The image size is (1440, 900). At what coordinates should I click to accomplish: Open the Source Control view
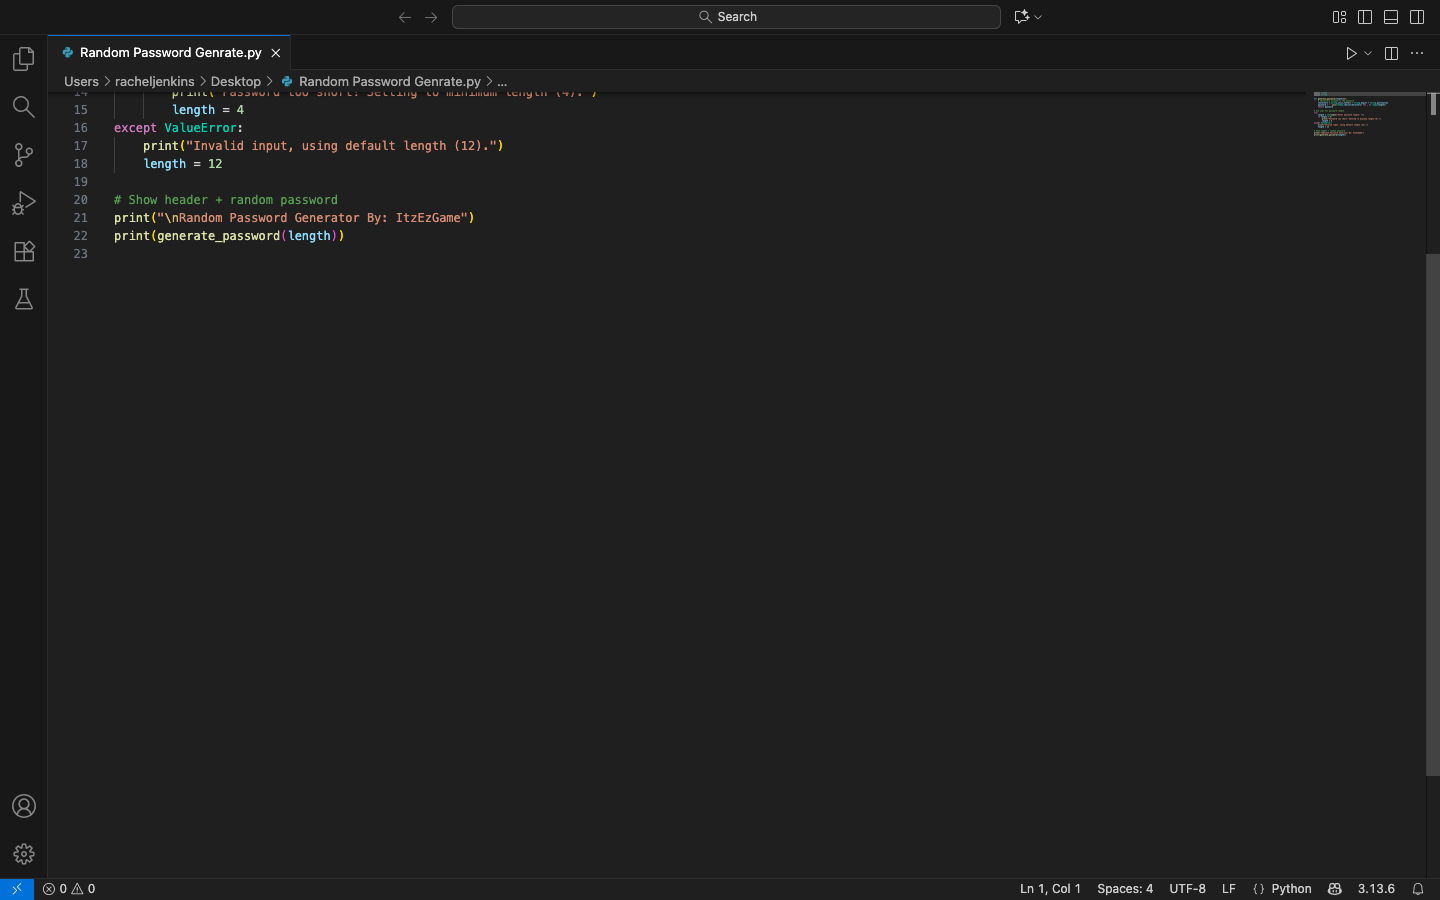click(24, 155)
